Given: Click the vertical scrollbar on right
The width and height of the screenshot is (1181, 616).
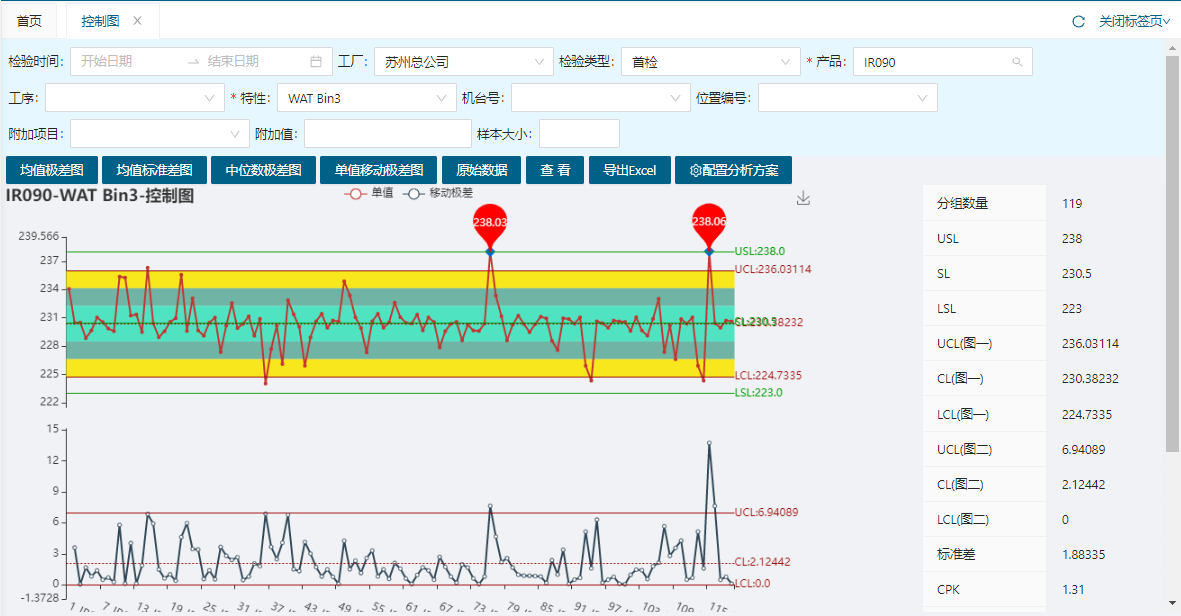Looking at the screenshot, I should pos(1173,250).
